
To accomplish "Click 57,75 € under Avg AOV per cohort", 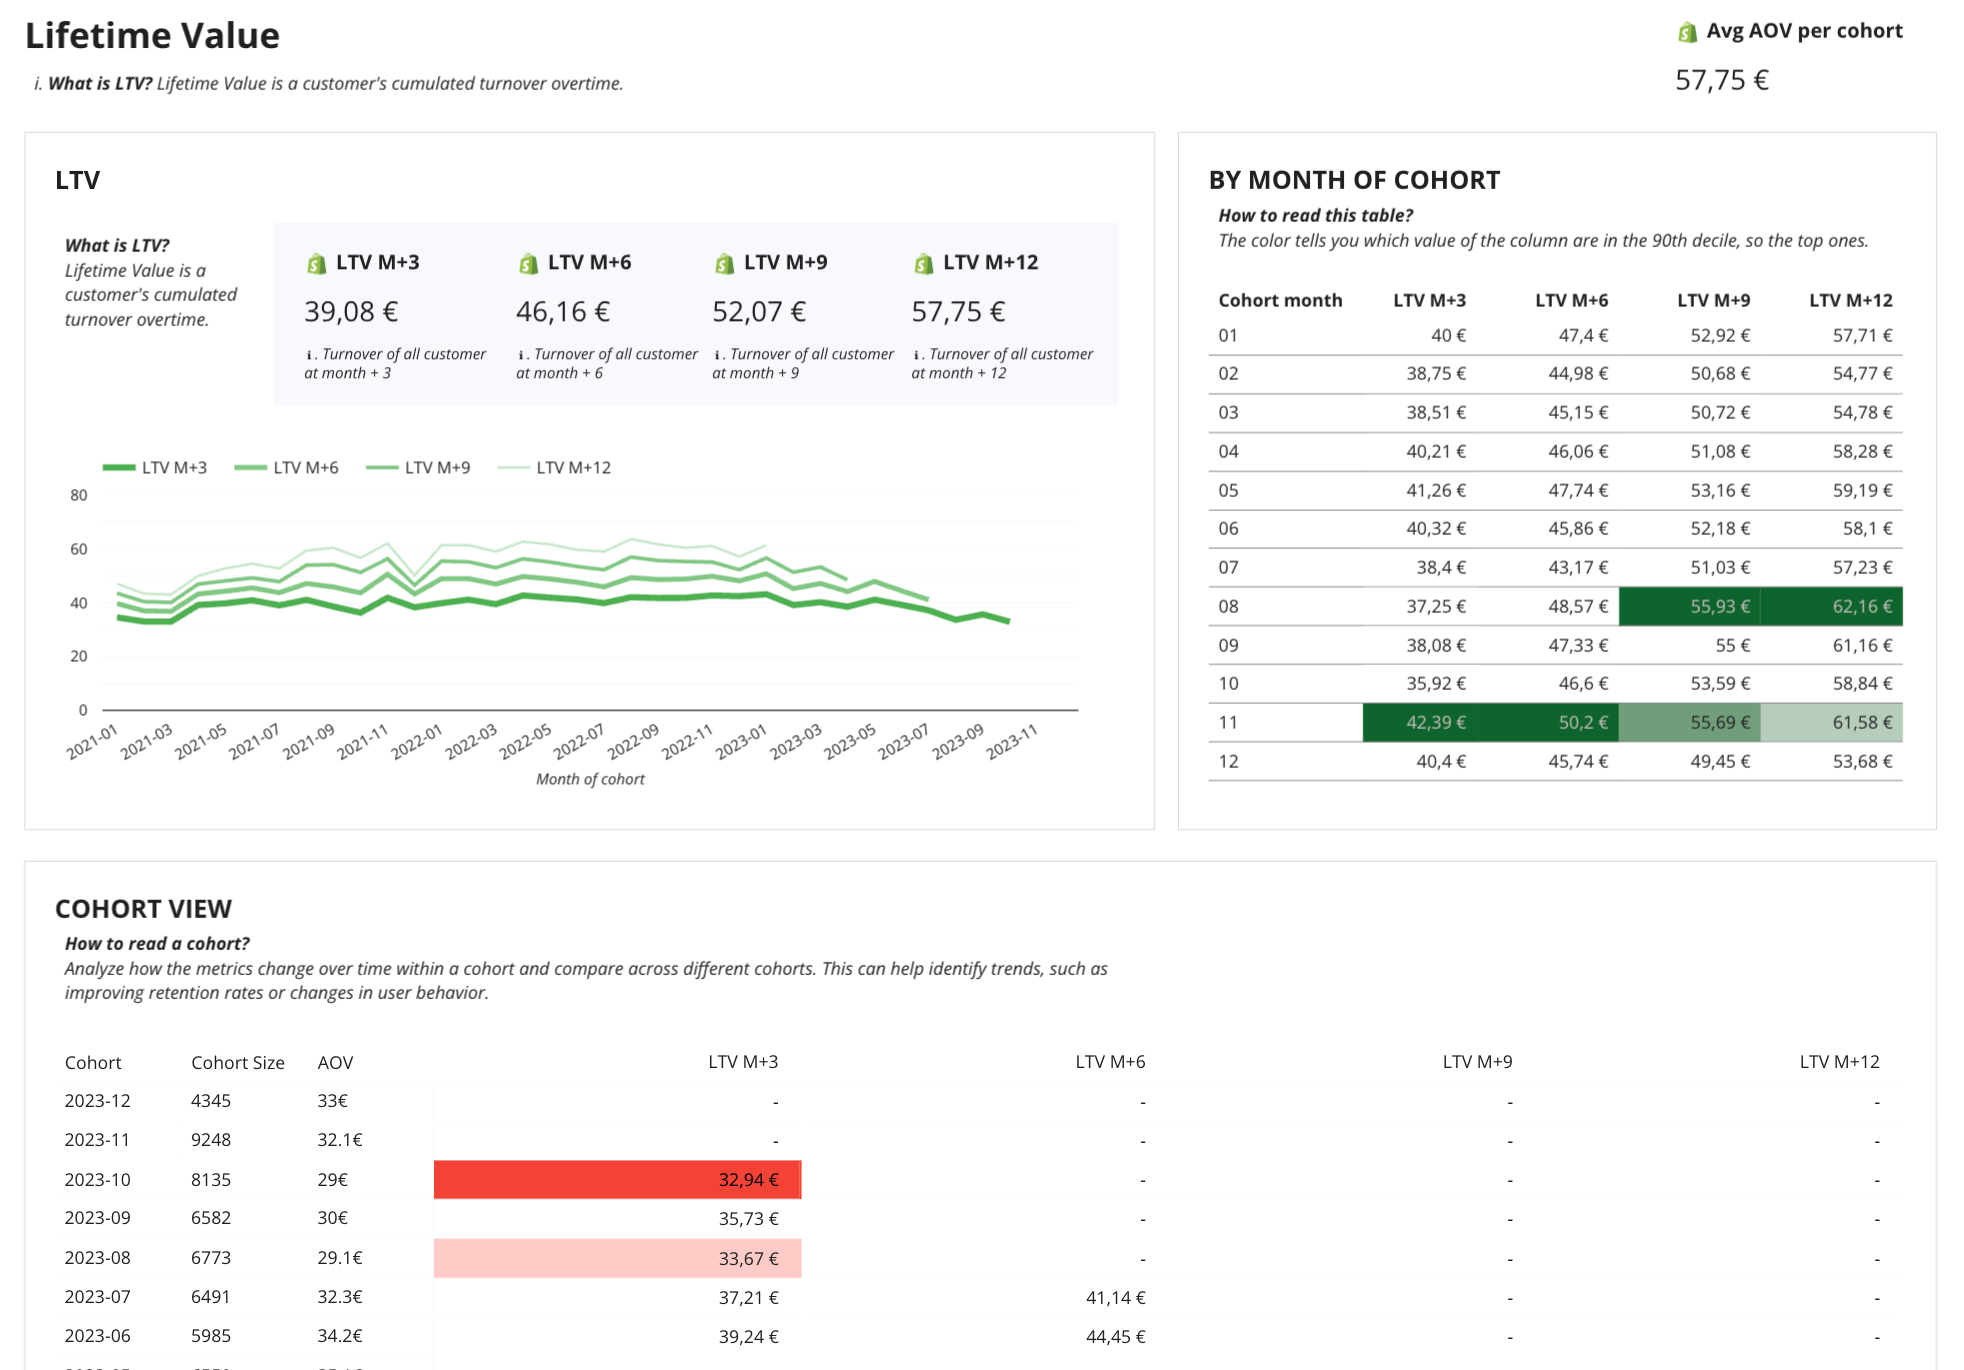I will (1722, 80).
